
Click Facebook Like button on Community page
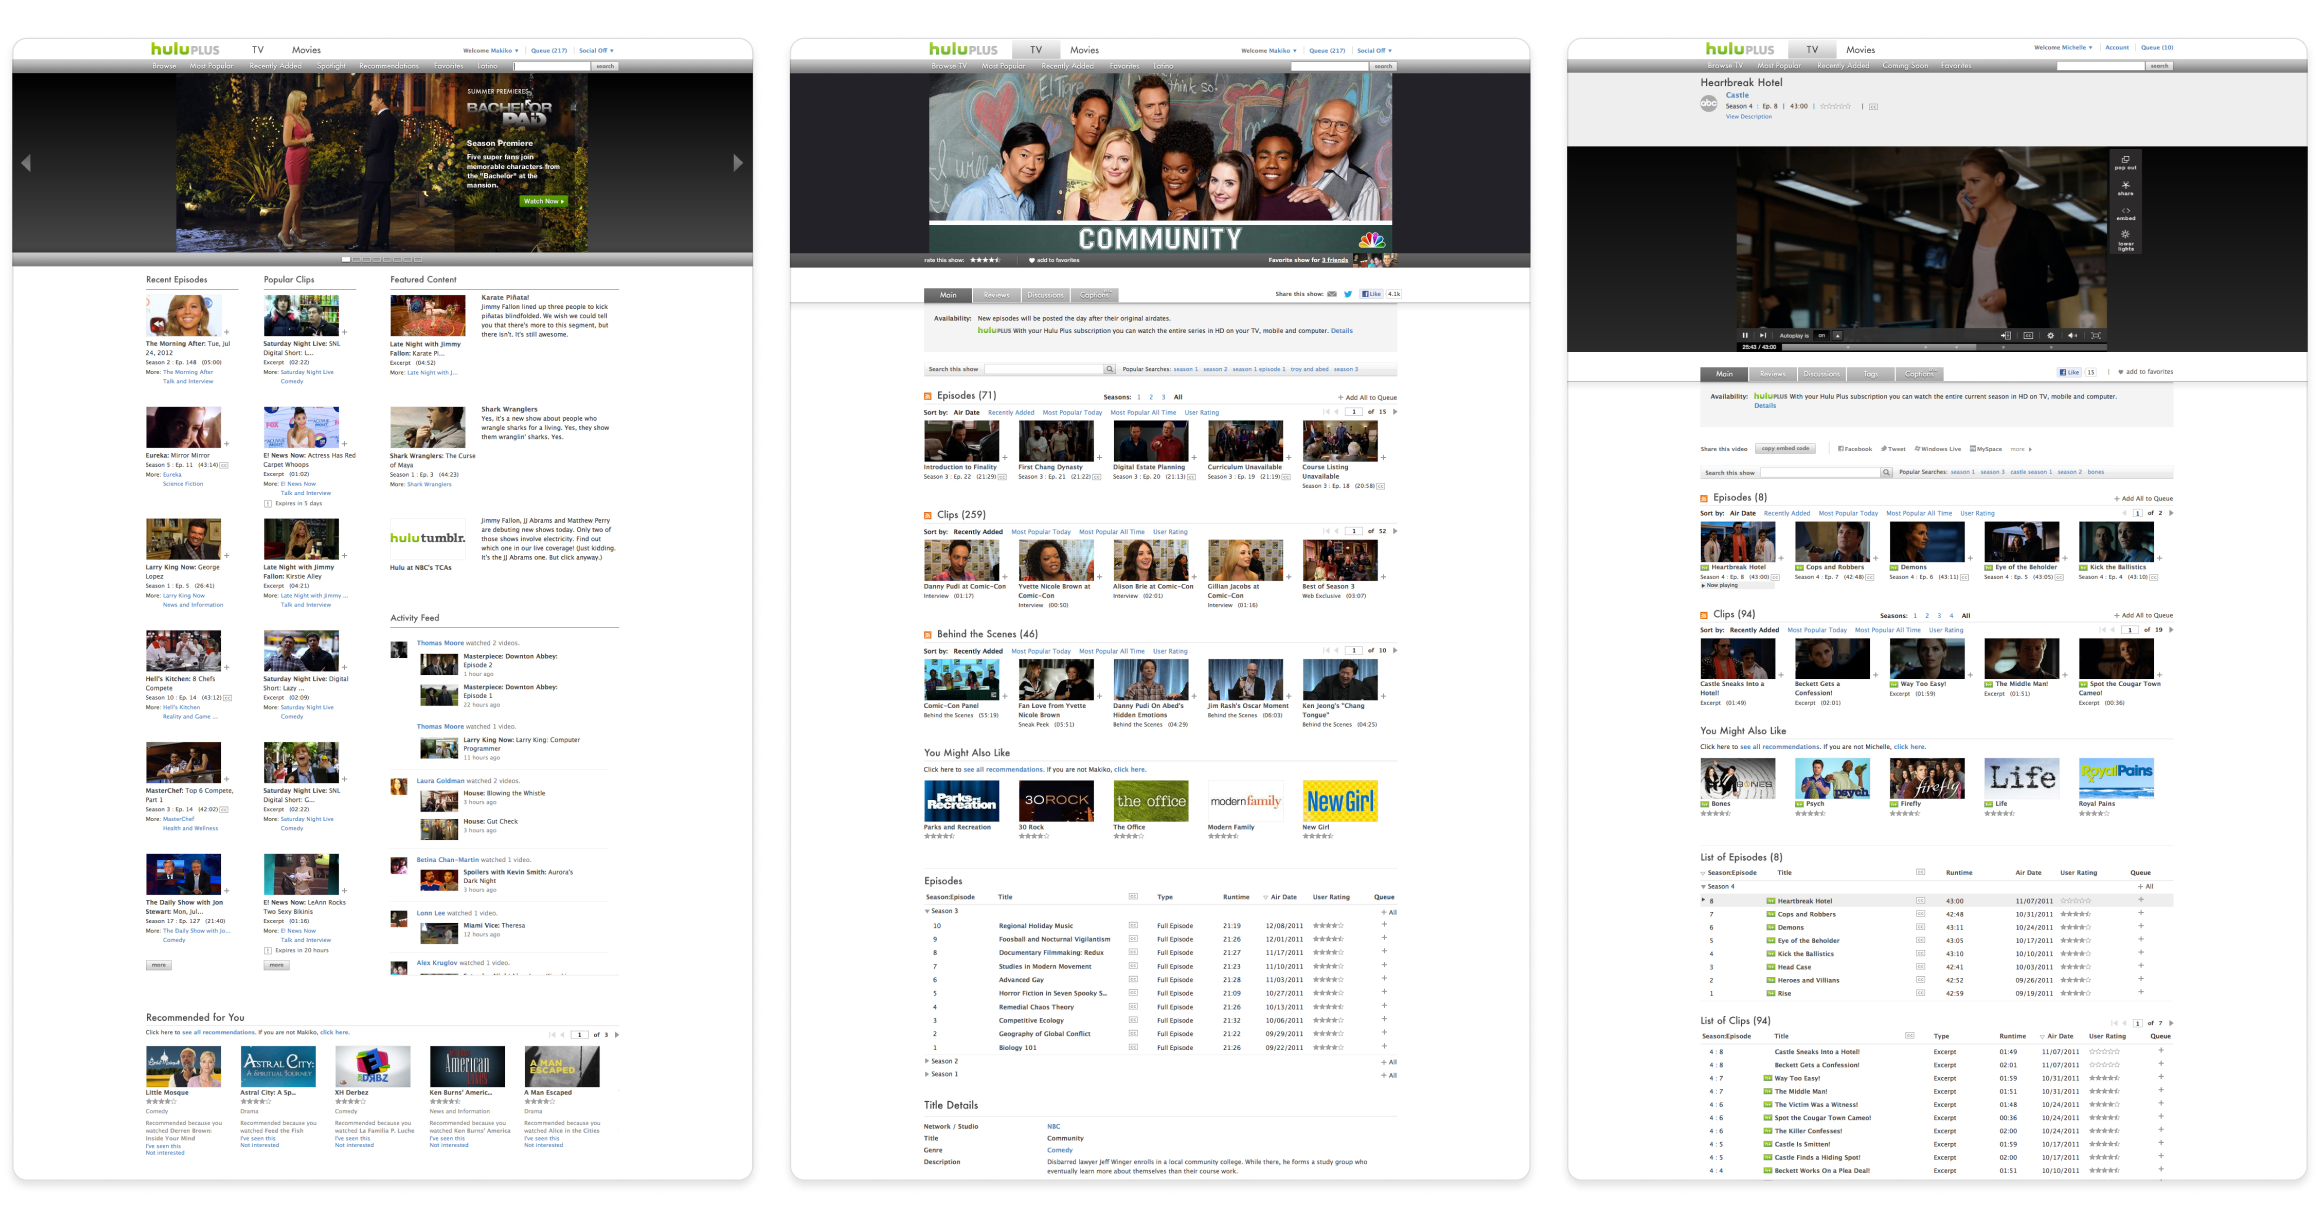[1371, 294]
